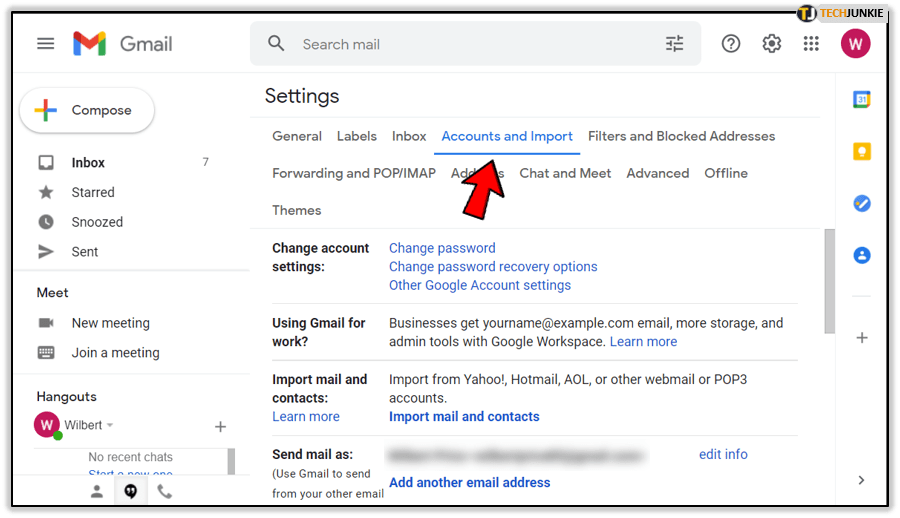900x518 pixels.
Task: Open Google Keep in side panel
Action: tap(861, 151)
